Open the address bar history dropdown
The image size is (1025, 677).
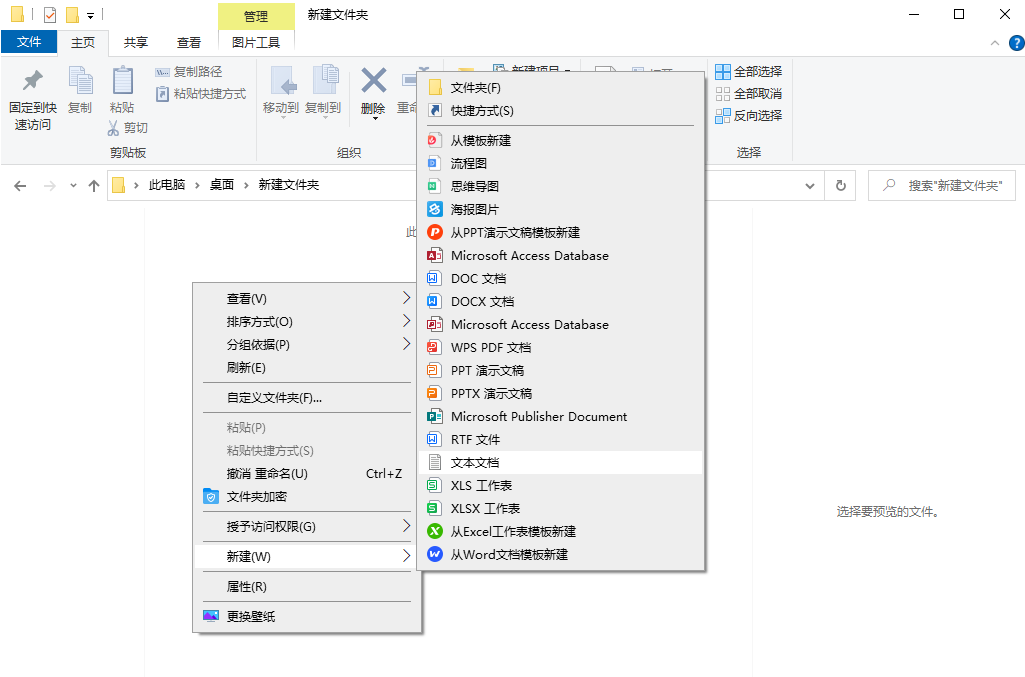(810, 186)
